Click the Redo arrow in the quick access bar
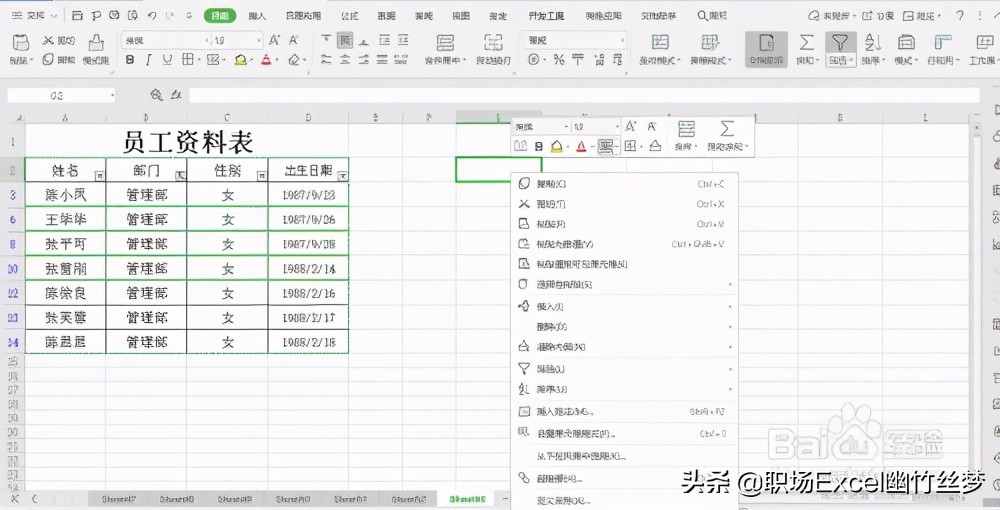 (x=171, y=15)
